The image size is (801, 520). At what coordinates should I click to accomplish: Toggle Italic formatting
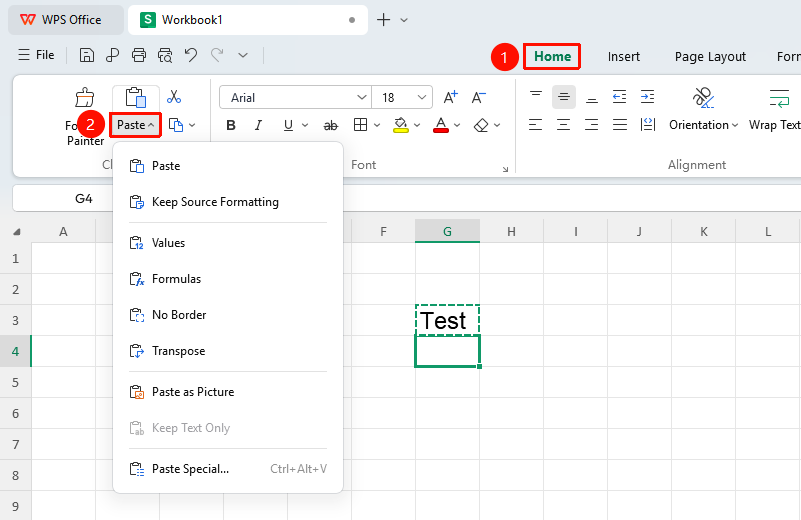coord(258,125)
